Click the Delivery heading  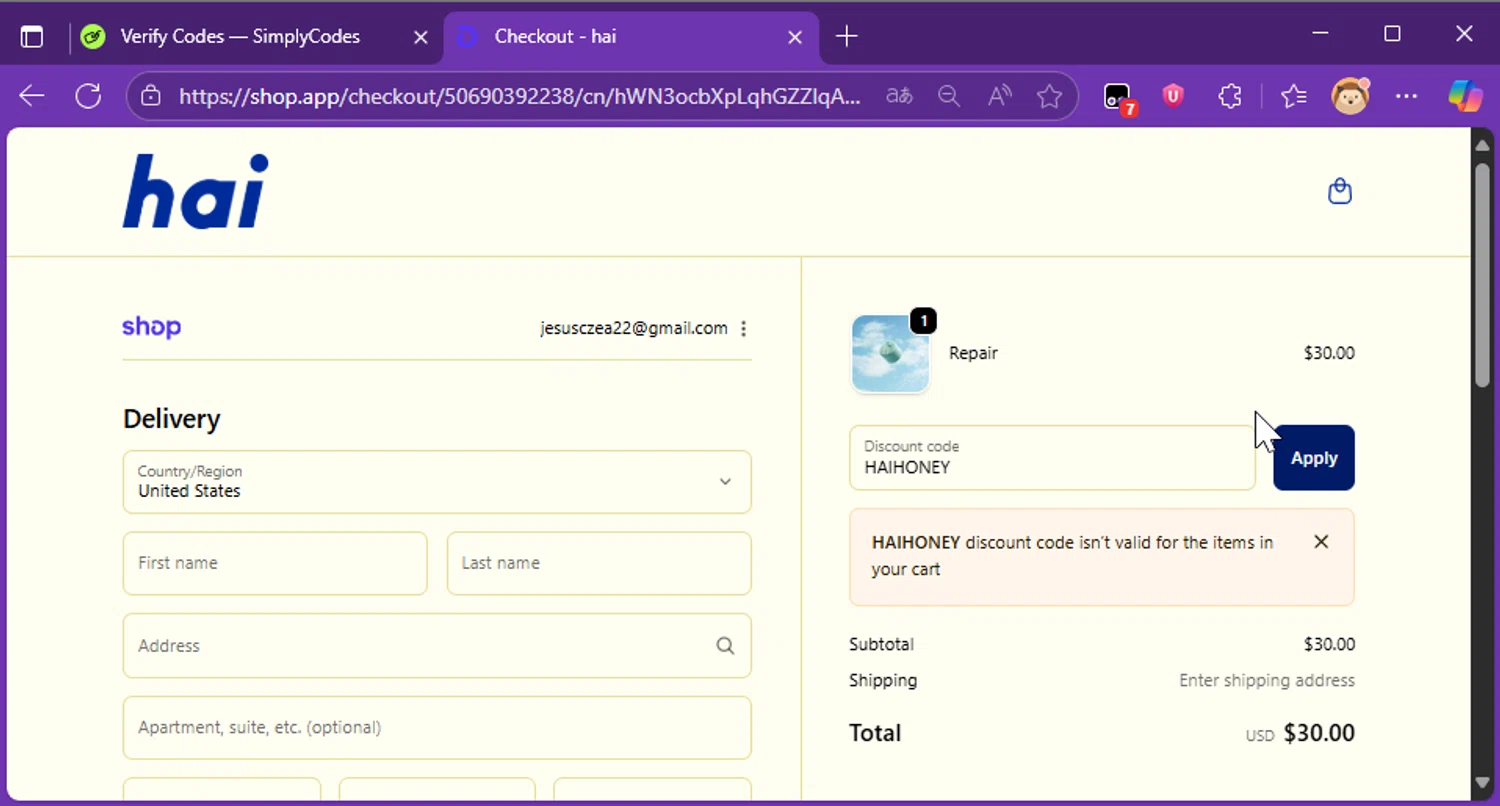(x=171, y=419)
